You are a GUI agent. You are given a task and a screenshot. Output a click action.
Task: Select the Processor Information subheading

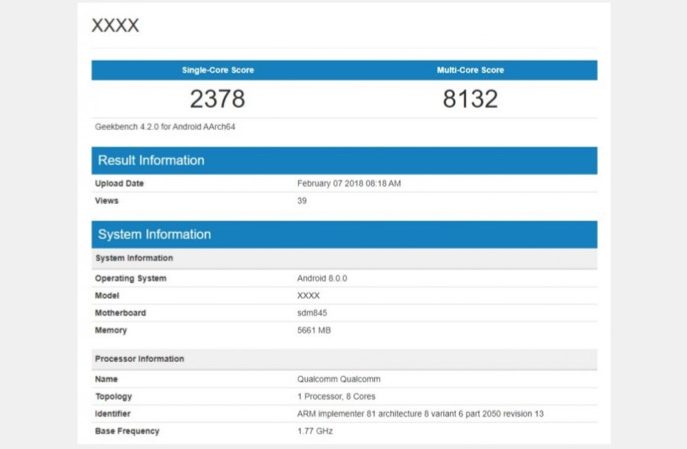139,358
